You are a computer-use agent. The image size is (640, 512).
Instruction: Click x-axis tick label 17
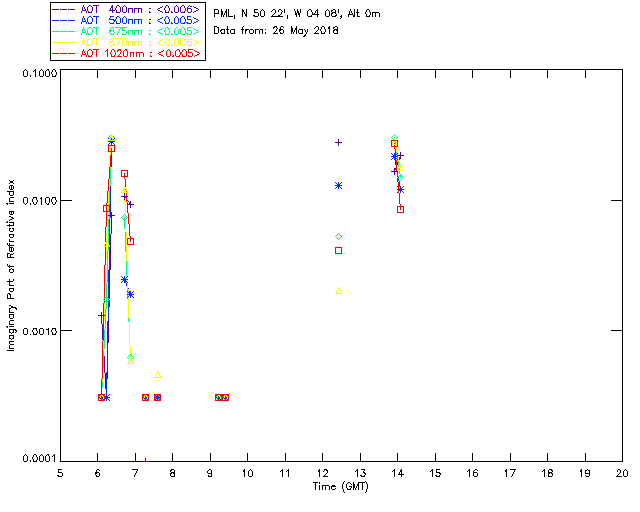(510, 473)
